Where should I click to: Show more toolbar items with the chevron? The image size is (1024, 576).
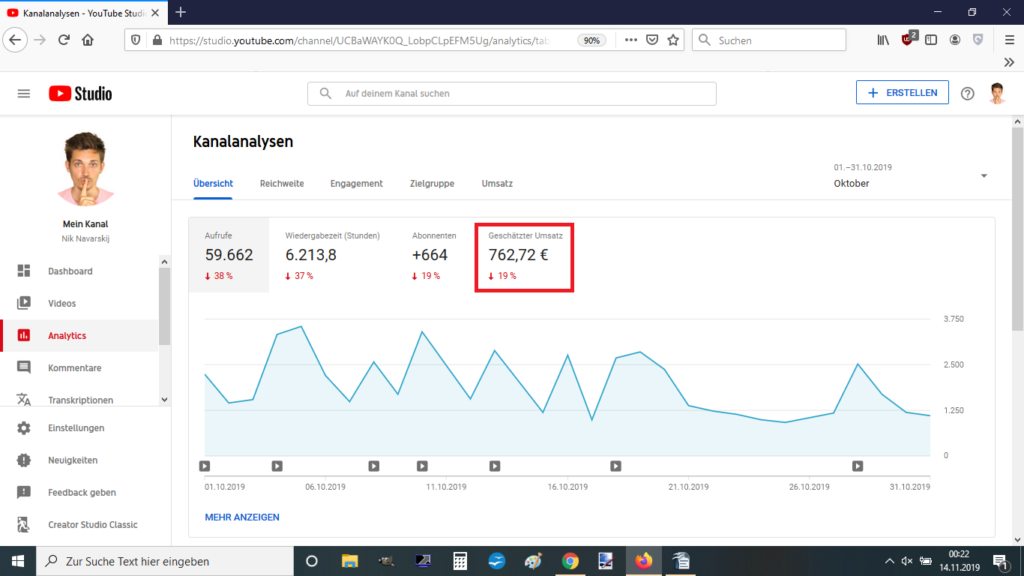pos(1009,63)
